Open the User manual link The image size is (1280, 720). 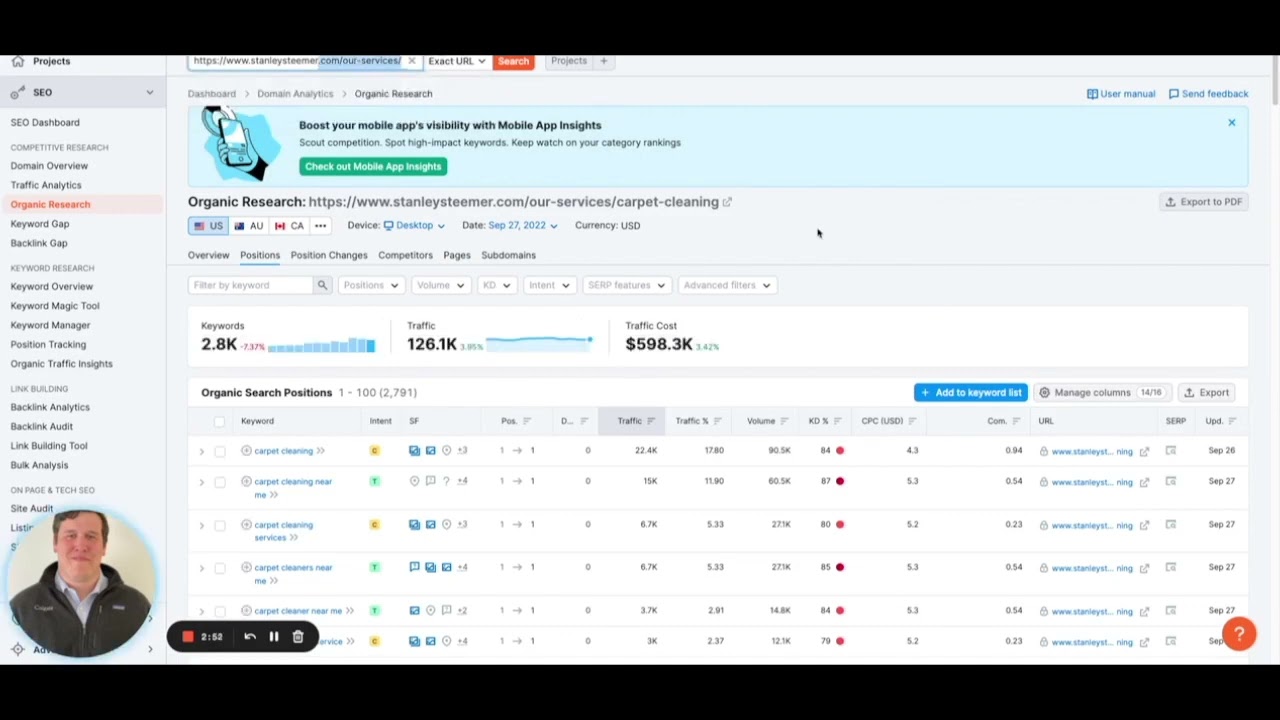pyautogui.click(x=1121, y=94)
